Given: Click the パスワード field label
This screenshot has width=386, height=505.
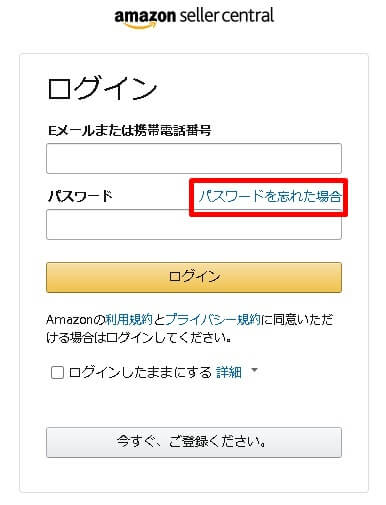Looking at the screenshot, I should tap(80, 196).
